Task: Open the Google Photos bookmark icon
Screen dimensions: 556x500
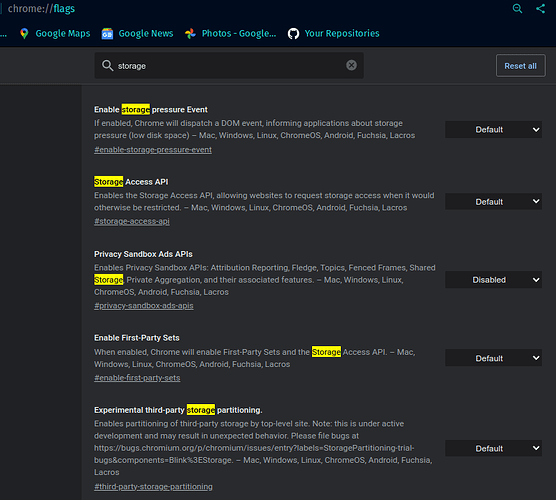Action: pos(190,33)
